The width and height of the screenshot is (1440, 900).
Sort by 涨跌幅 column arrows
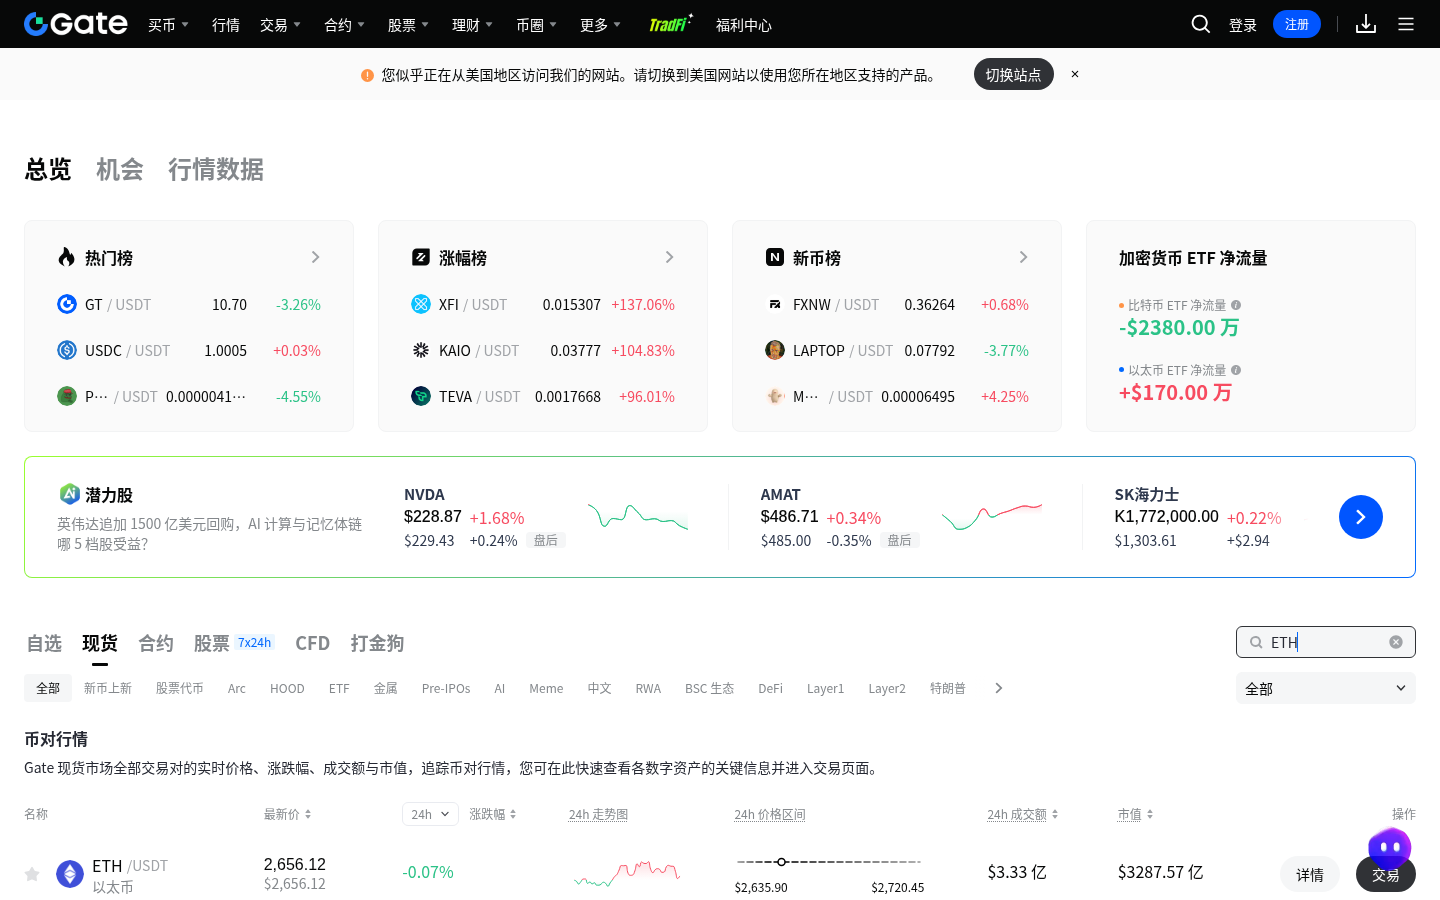513,814
